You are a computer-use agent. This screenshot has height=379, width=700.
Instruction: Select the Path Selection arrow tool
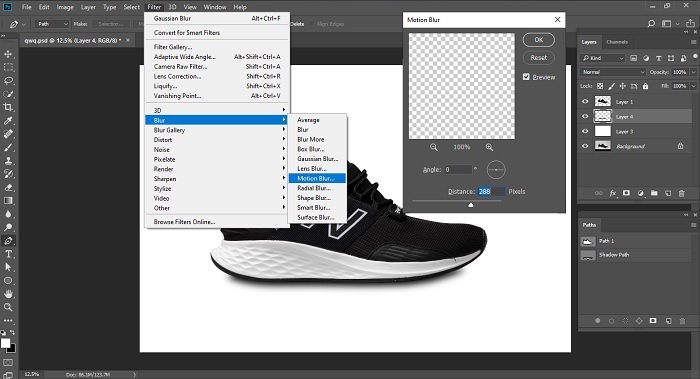(8, 267)
